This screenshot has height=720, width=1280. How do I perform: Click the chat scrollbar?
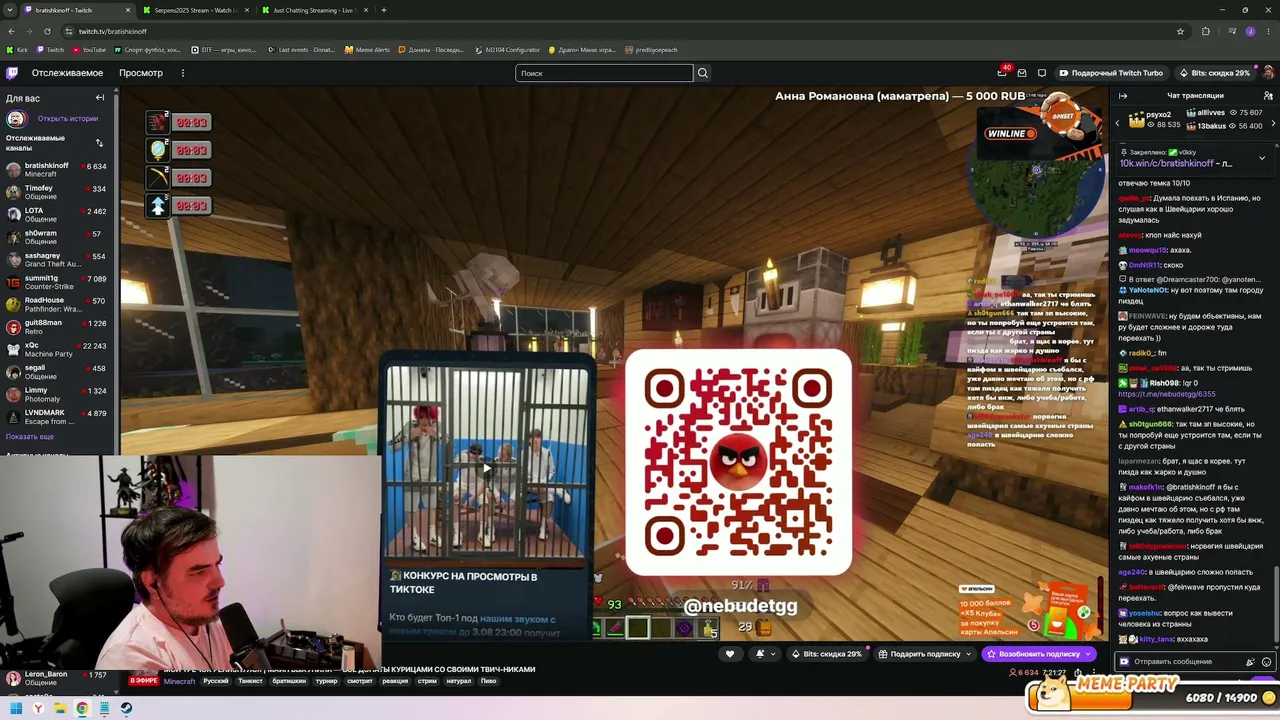pos(1276,605)
